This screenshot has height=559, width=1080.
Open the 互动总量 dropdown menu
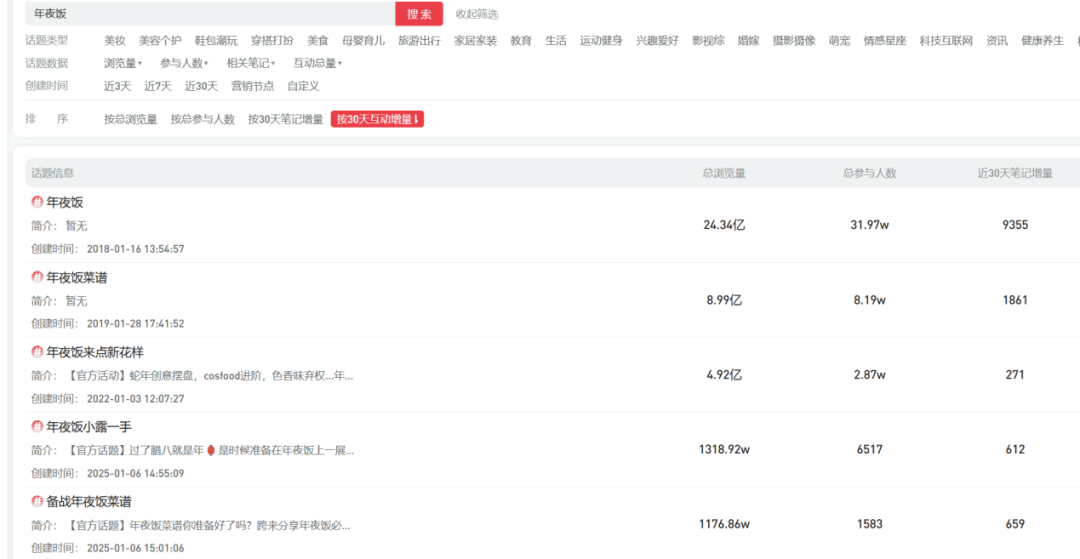click(x=317, y=63)
